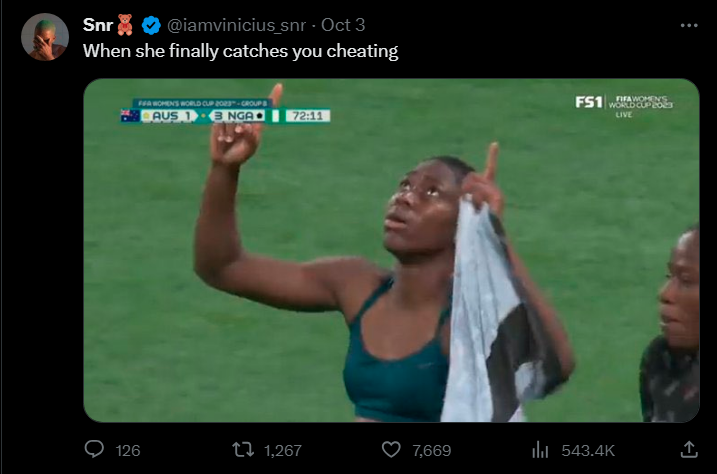The image size is (717, 474).
Task: Click the 7,669 likes count
Action: coord(432,451)
